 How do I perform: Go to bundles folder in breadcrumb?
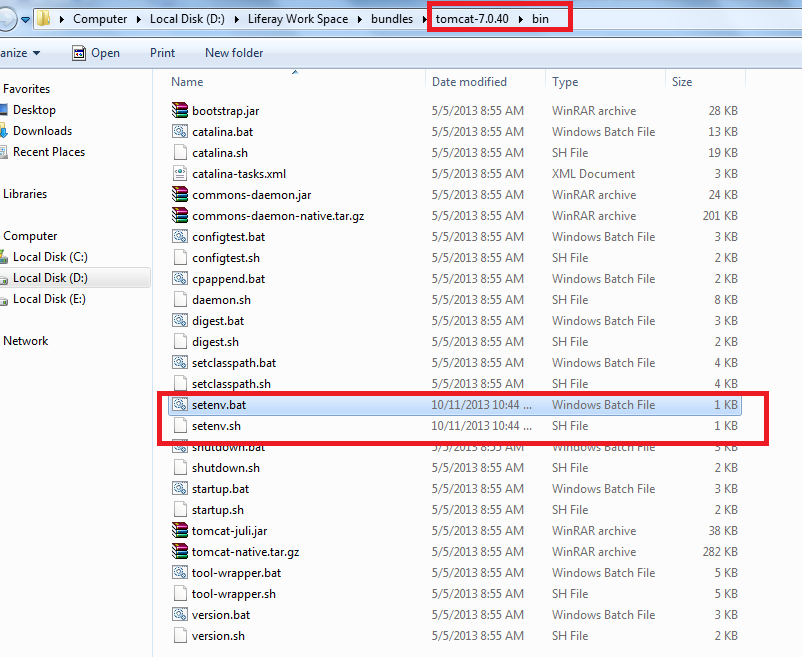pyautogui.click(x=392, y=19)
